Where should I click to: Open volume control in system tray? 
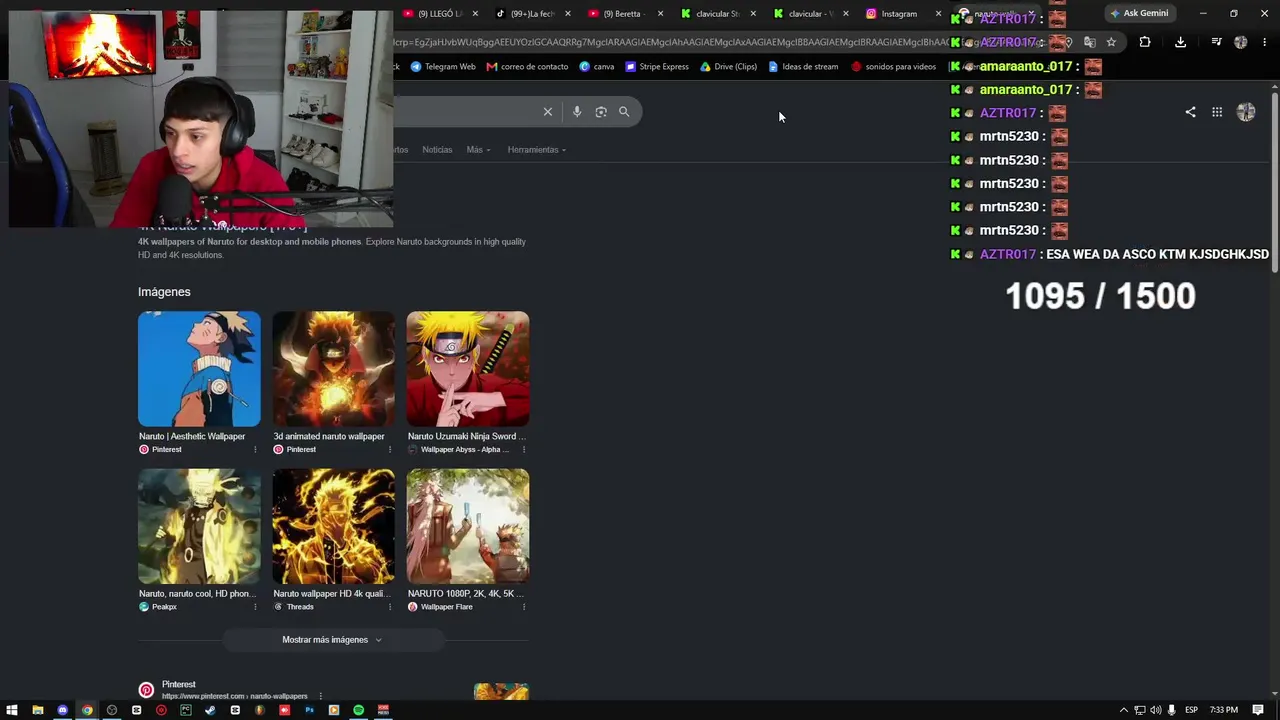pyautogui.click(x=1156, y=710)
